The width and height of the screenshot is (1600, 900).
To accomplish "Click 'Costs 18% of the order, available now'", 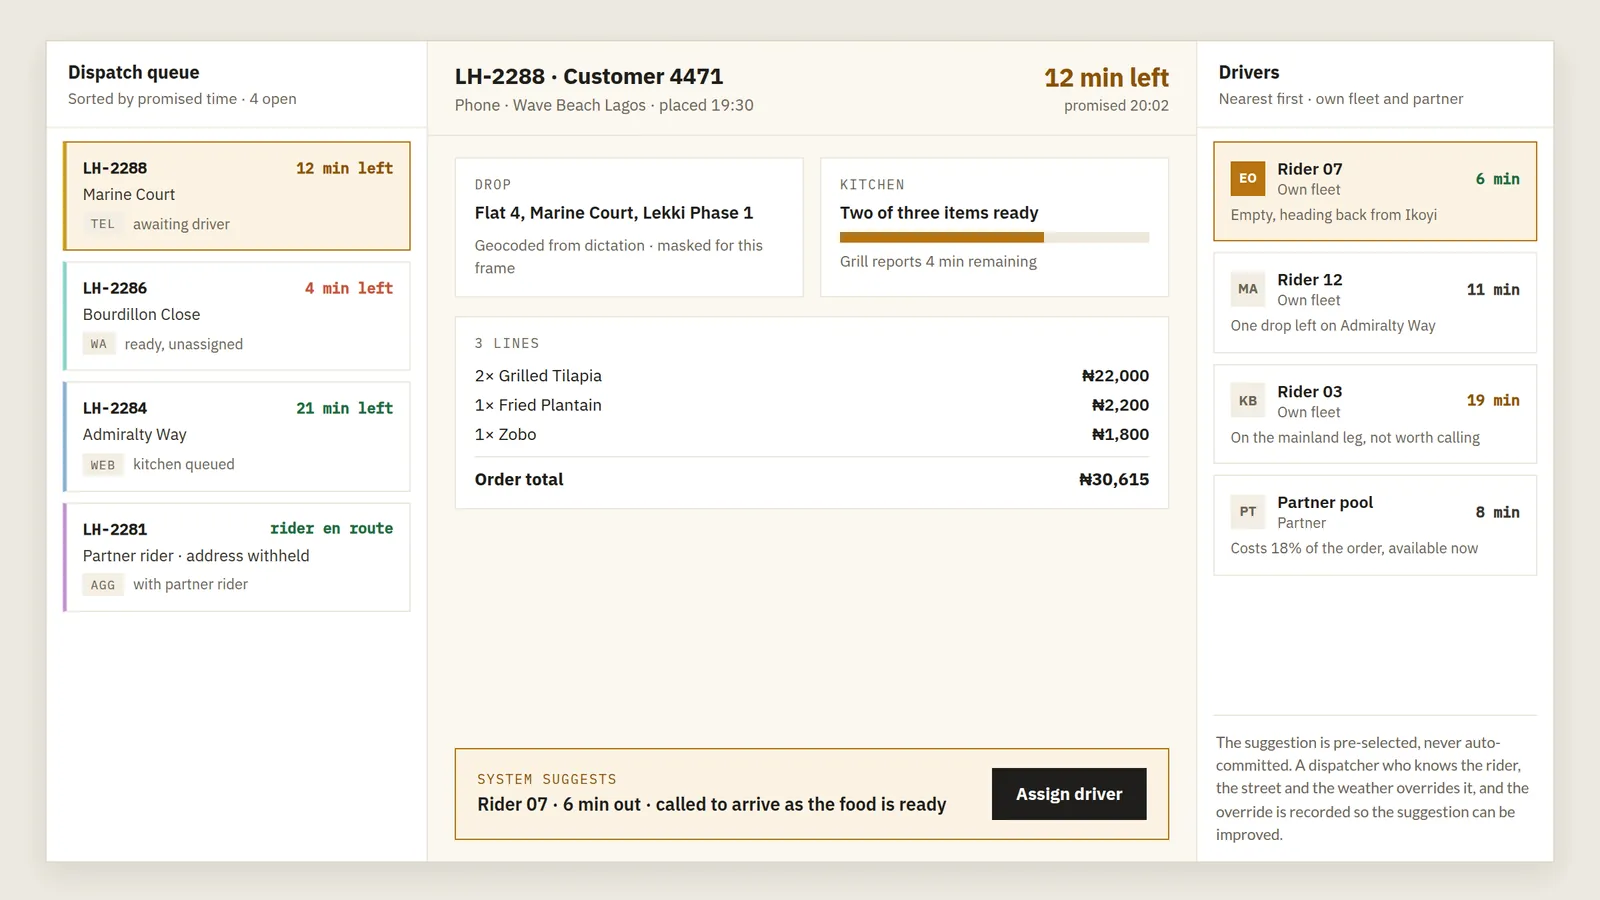I will tap(1354, 548).
